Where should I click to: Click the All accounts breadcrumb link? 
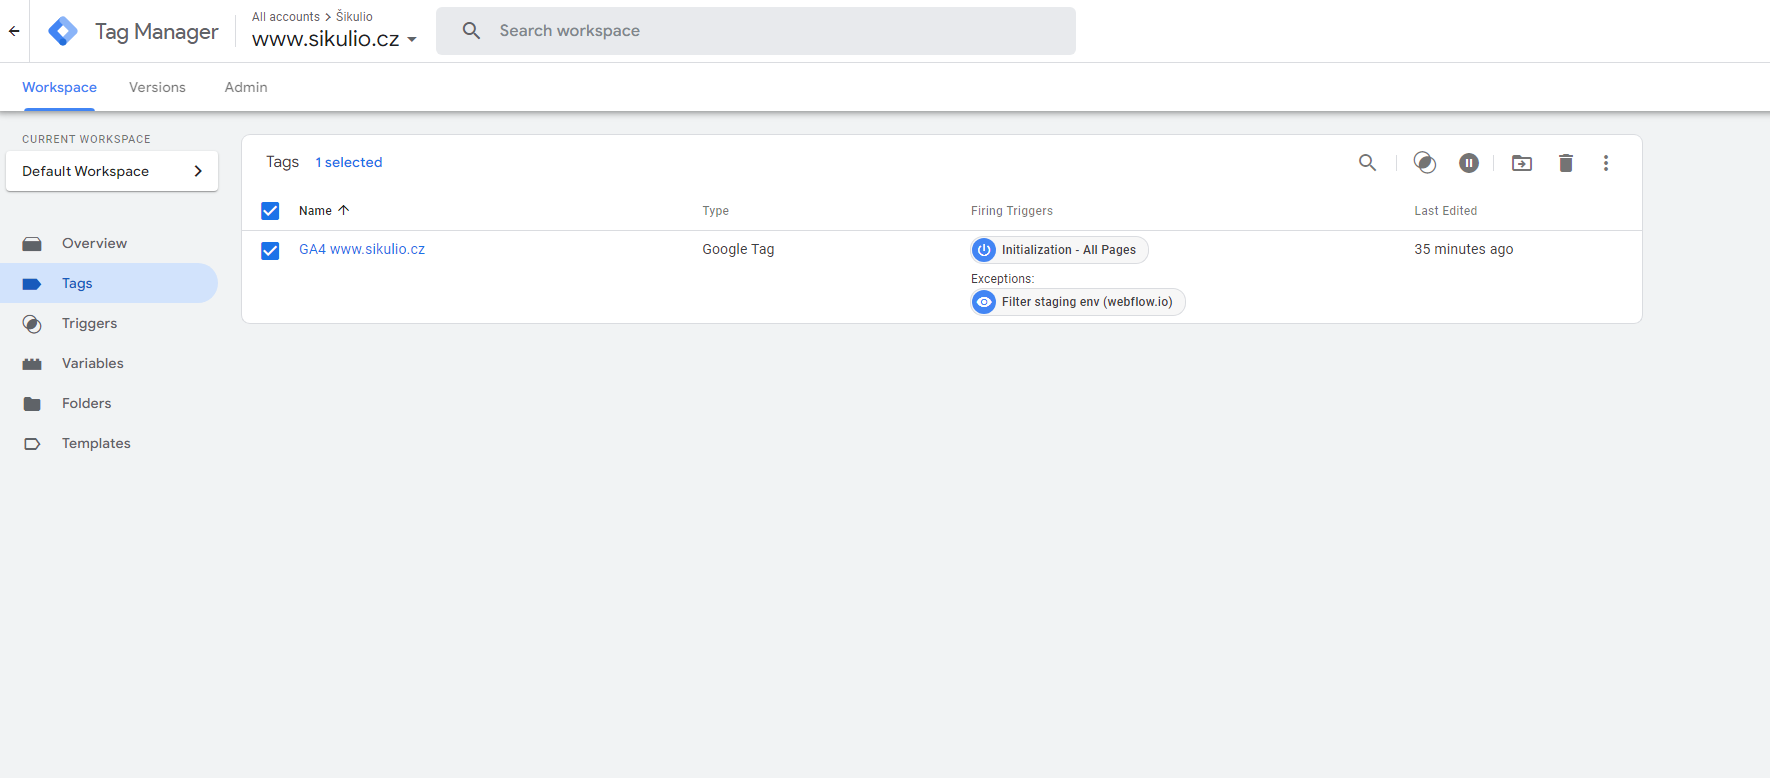tap(286, 17)
